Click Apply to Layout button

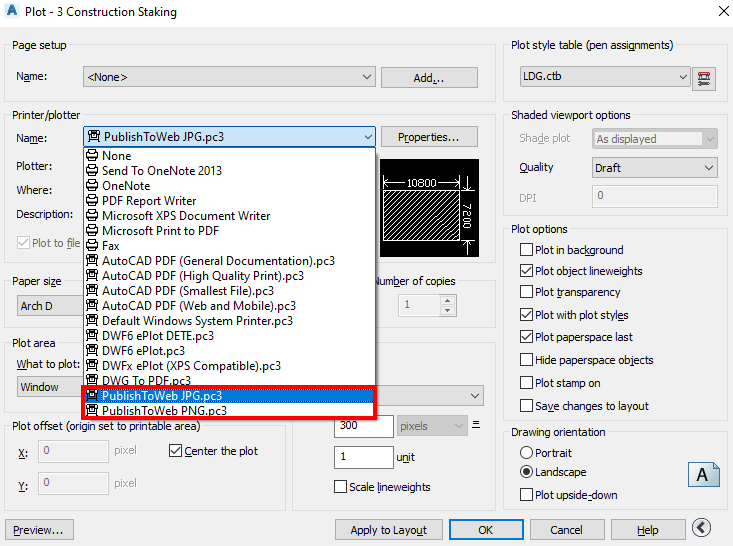tap(388, 530)
